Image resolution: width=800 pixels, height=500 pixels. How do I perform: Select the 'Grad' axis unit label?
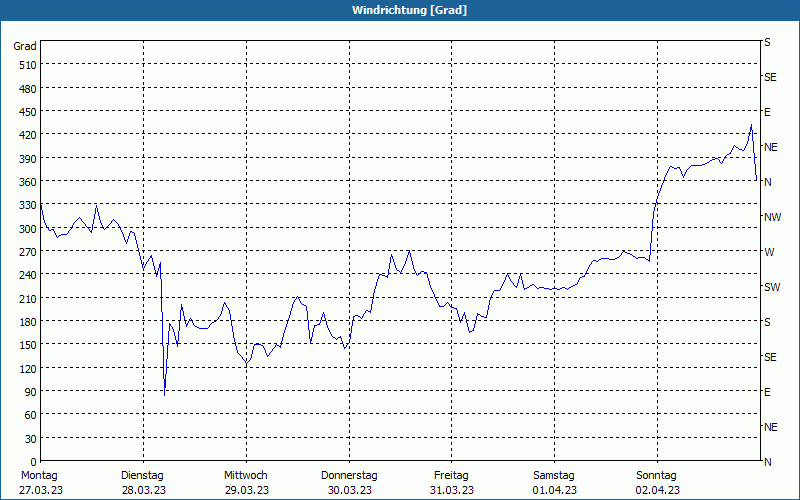click(x=25, y=46)
